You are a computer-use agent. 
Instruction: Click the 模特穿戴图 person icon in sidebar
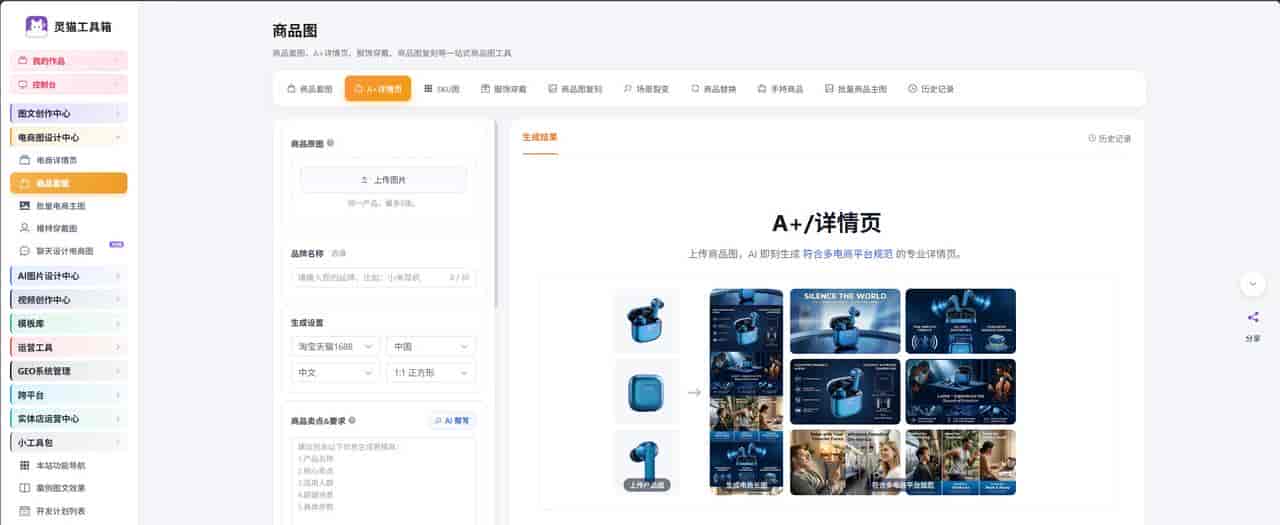25,228
